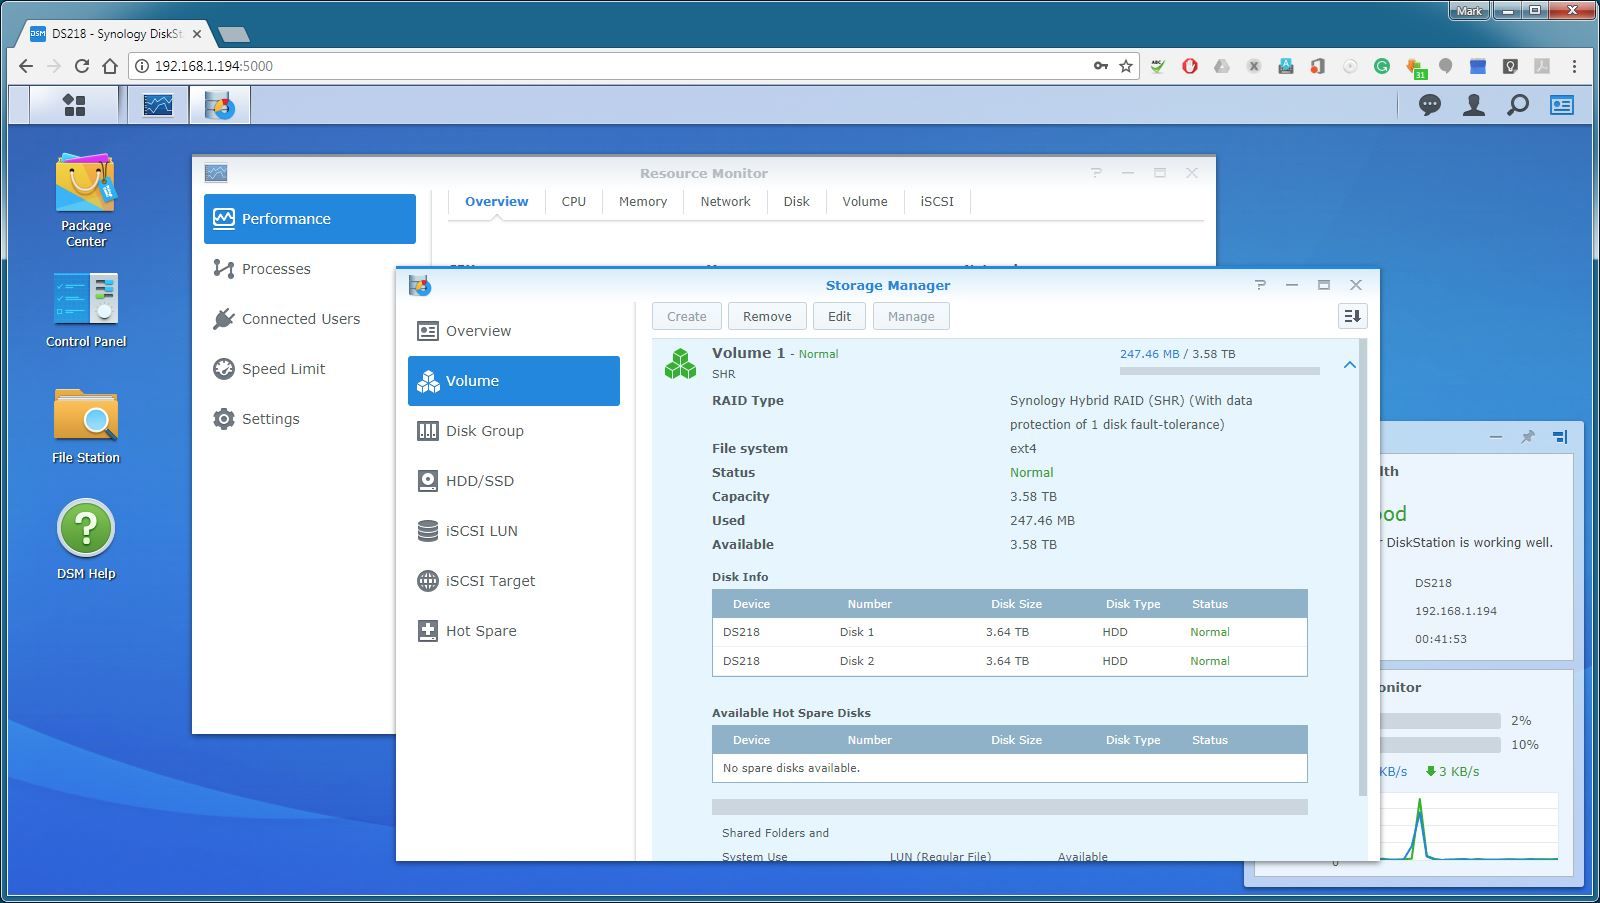1600x903 pixels.
Task: Select the DS218 Synology browser tab
Action: click(x=116, y=33)
